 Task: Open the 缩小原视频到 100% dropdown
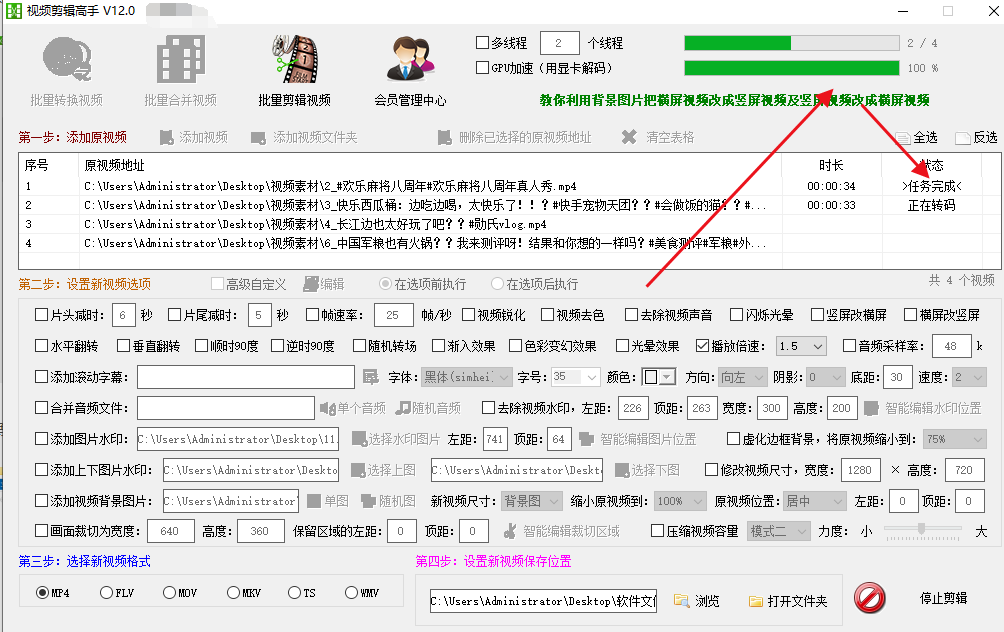click(x=681, y=501)
